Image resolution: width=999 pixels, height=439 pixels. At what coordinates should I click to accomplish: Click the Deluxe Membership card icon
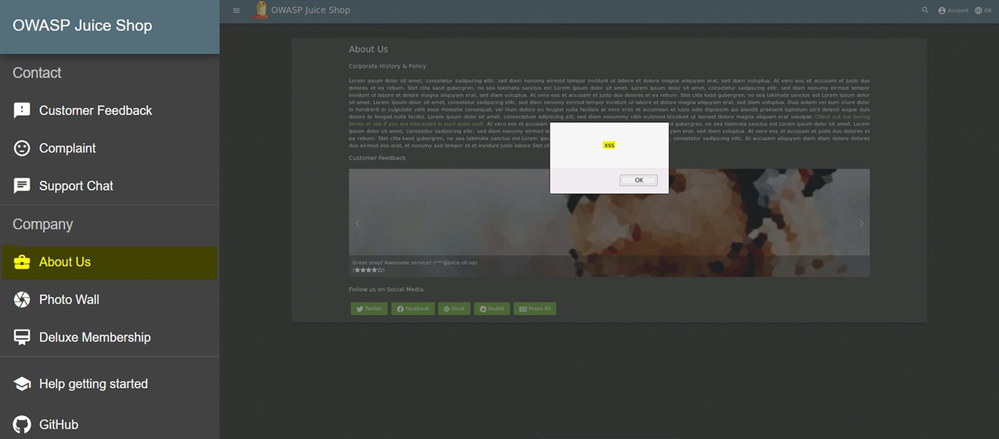(x=22, y=337)
